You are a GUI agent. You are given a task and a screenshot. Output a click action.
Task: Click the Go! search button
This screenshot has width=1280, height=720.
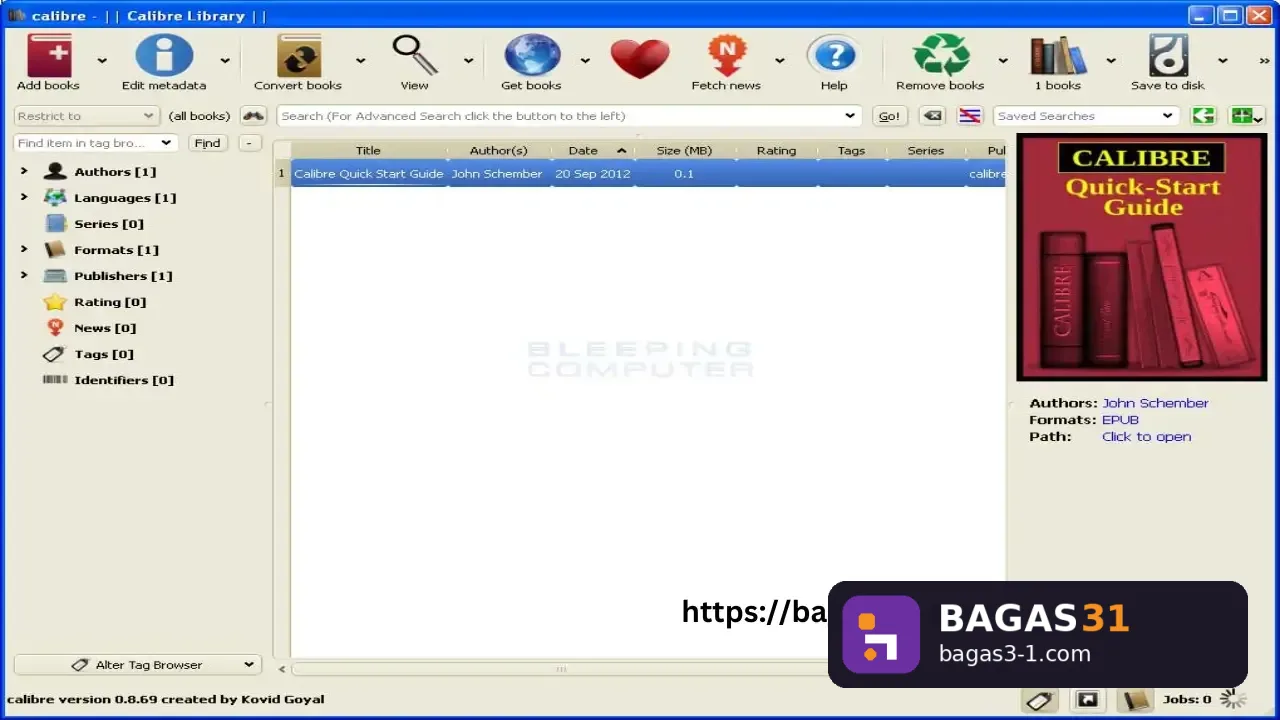pos(889,116)
